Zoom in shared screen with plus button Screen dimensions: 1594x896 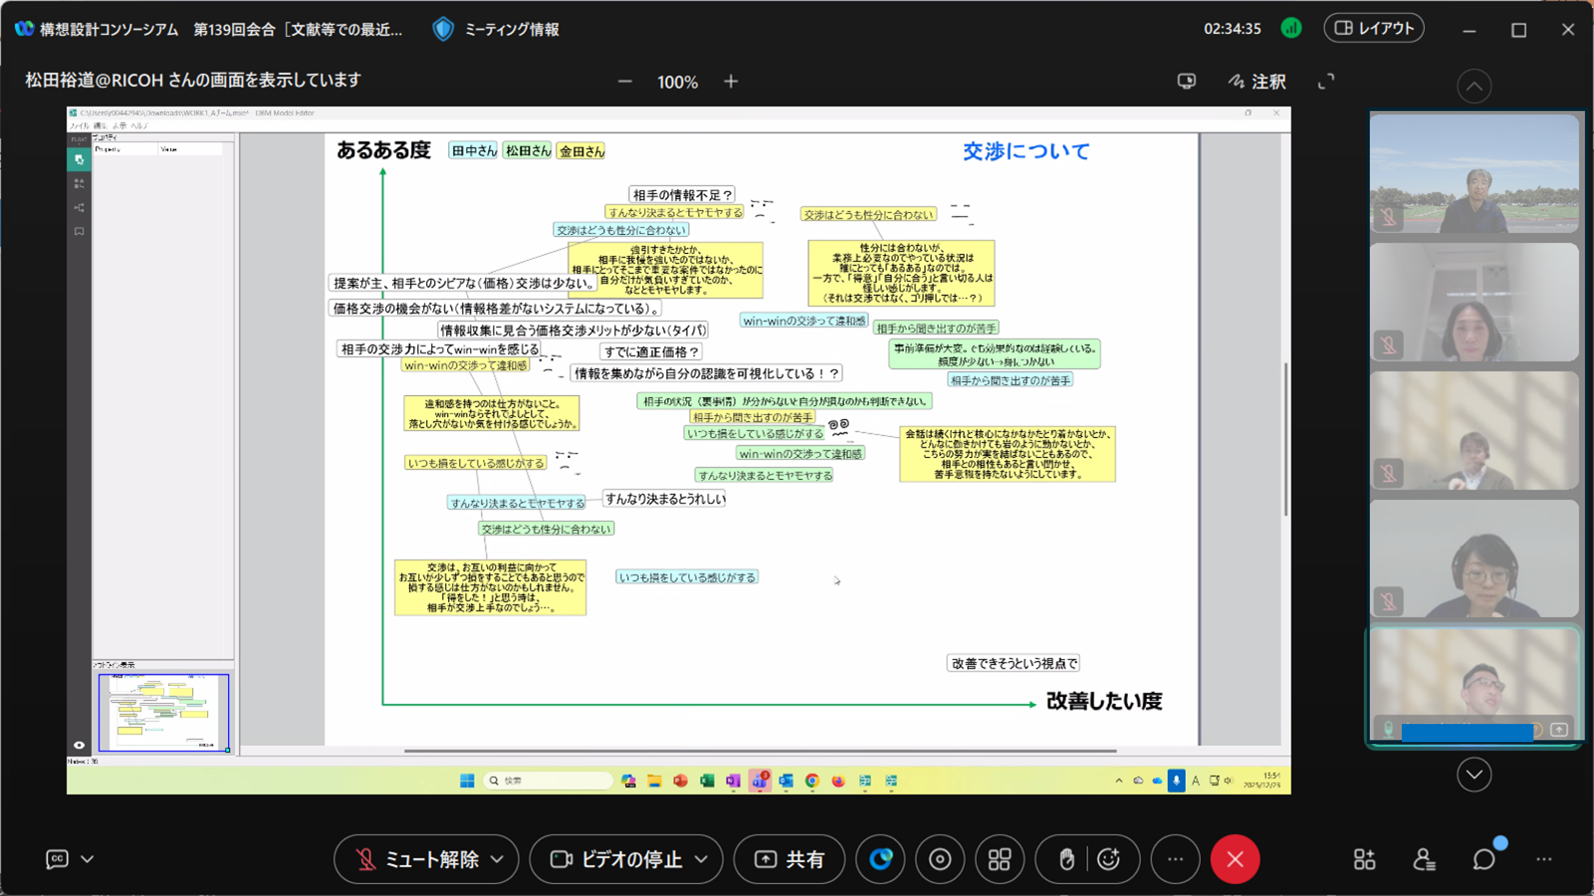point(731,82)
